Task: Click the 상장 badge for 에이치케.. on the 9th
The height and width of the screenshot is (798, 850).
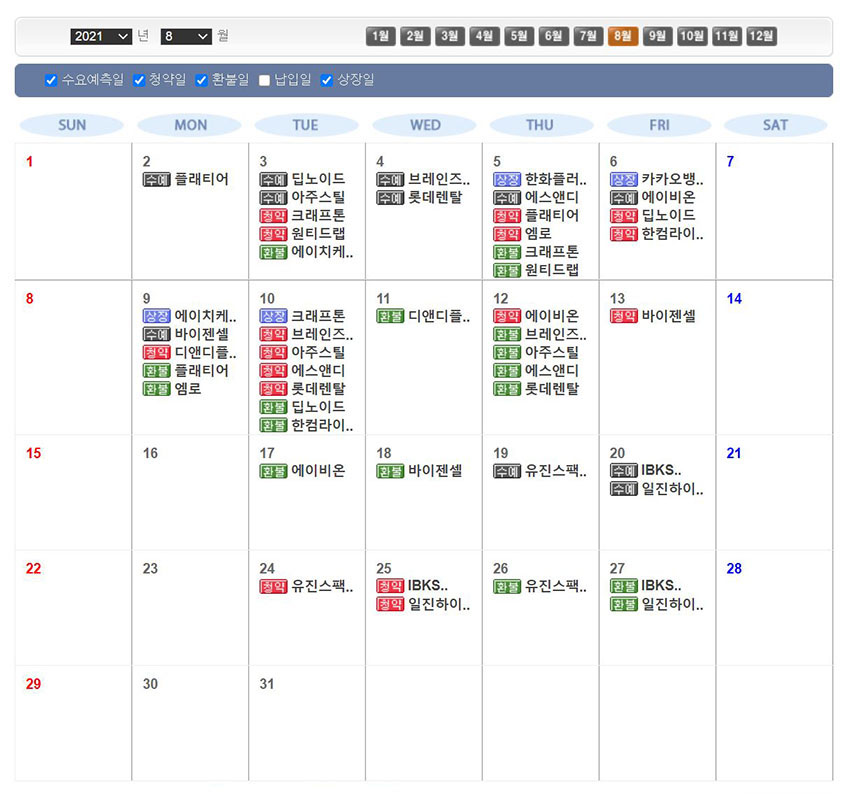Action: (x=157, y=316)
